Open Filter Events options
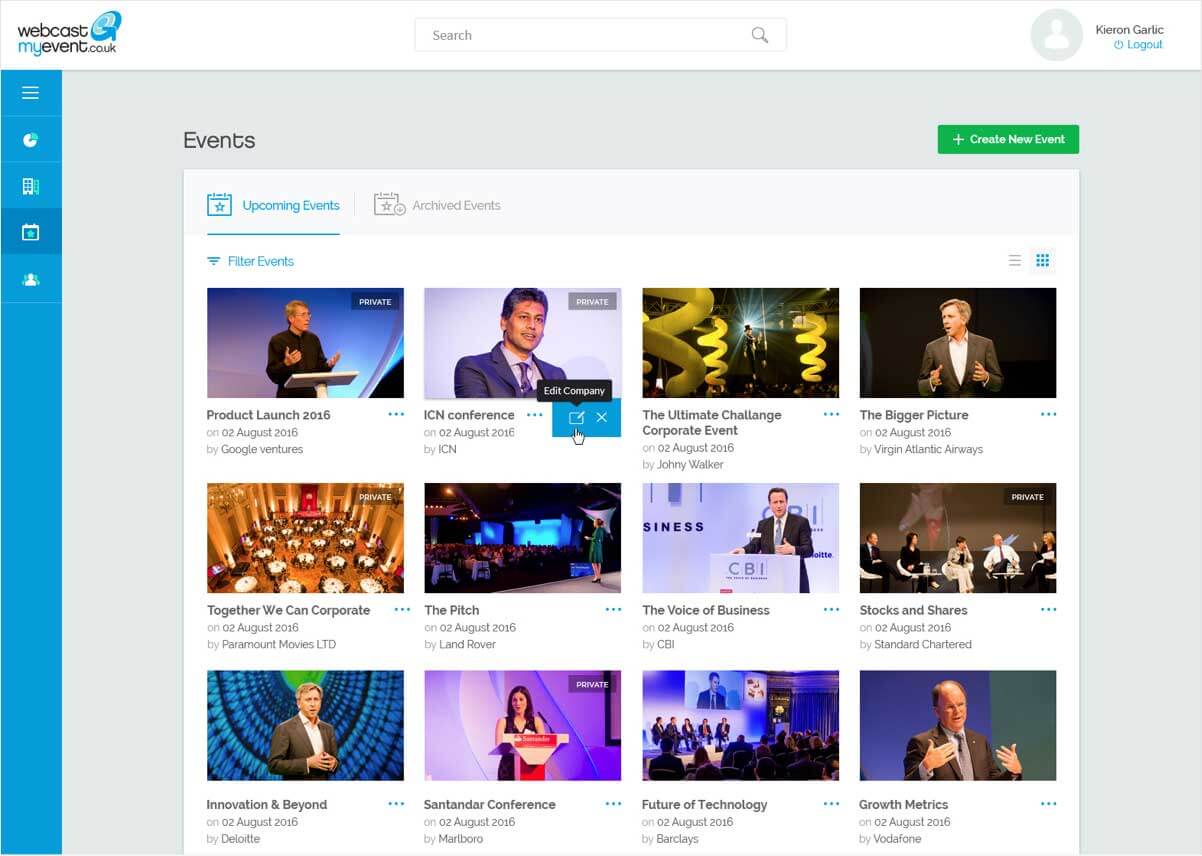The width and height of the screenshot is (1202, 856). [x=251, y=260]
